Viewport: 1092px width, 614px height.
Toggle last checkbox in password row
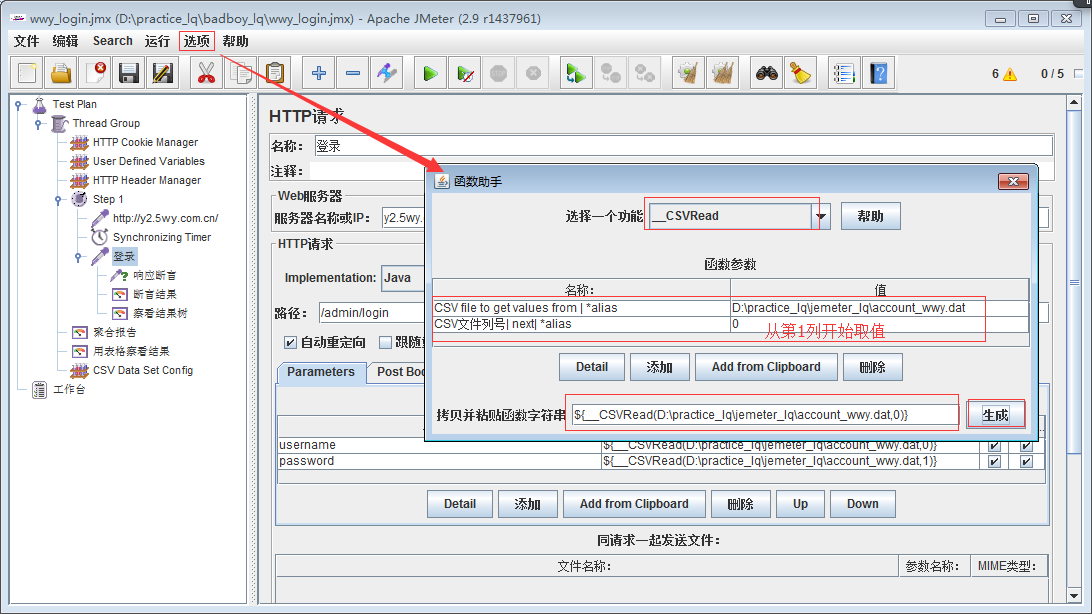click(x=1026, y=461)
